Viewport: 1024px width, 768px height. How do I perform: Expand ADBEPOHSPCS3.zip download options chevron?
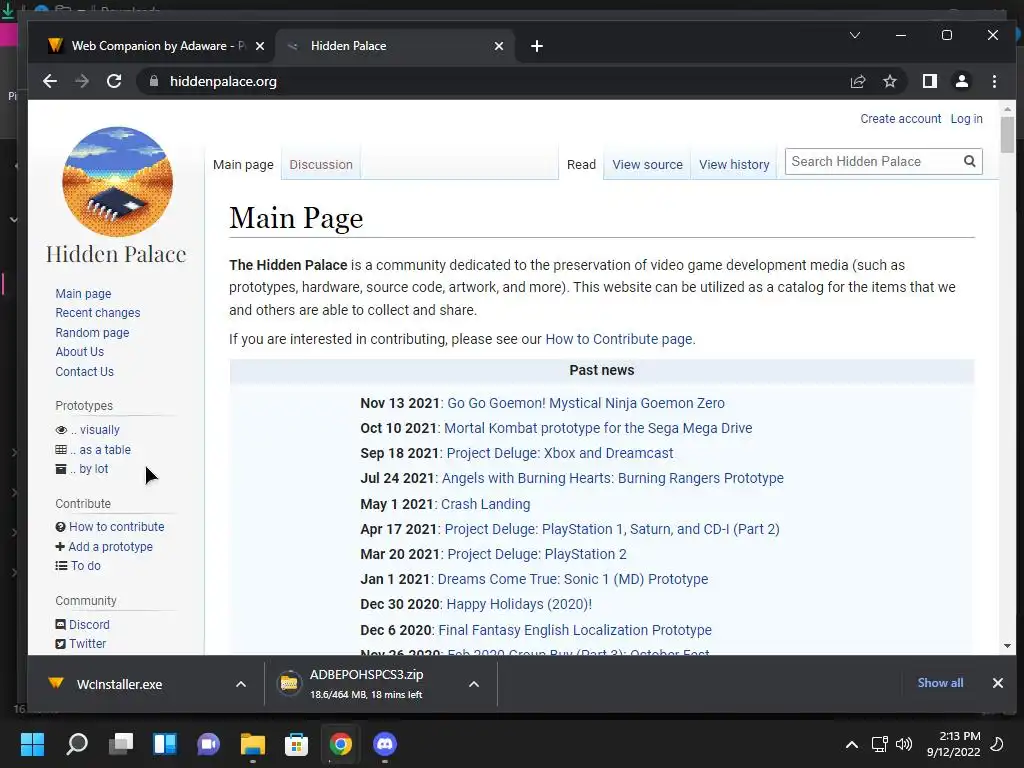click(x=474, y=684)
